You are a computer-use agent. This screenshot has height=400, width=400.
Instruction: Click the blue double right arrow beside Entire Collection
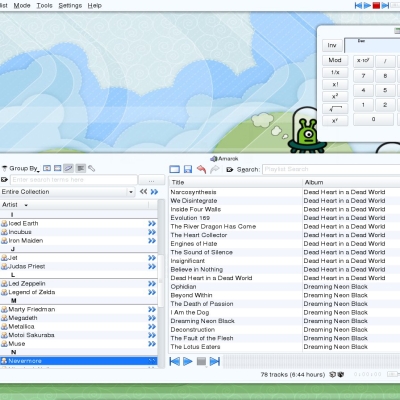tap(154, 192)
